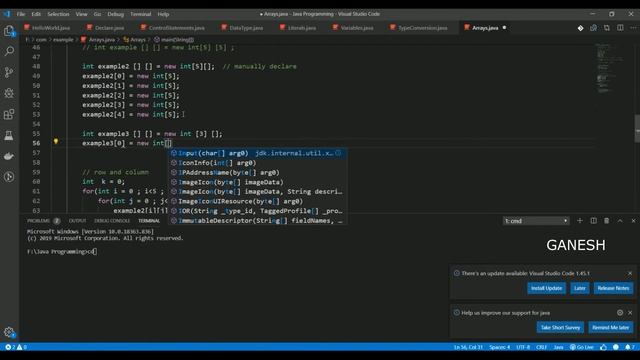Click the diamond run icon in editor toolbar
Screen dimensions: 640x360
click(x=580, y=28)
